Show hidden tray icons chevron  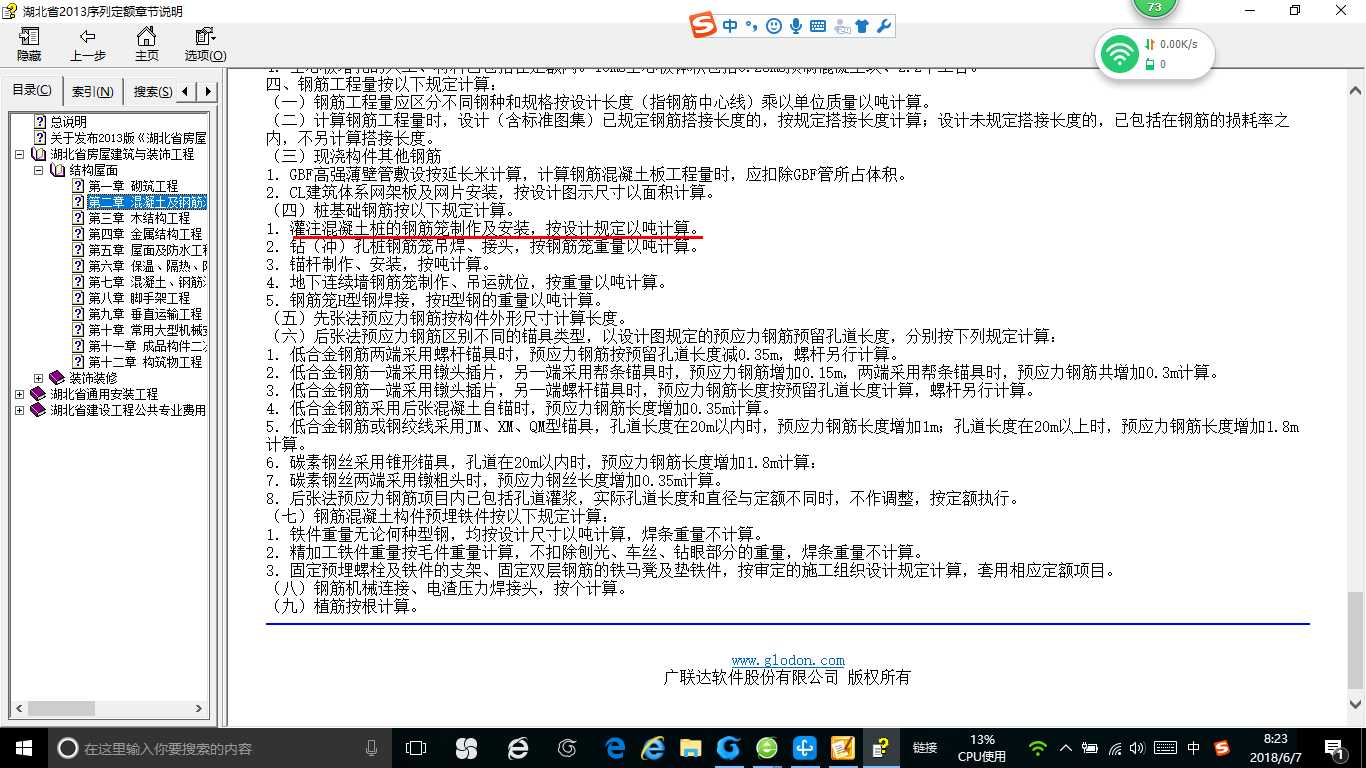click(1067, 748)
